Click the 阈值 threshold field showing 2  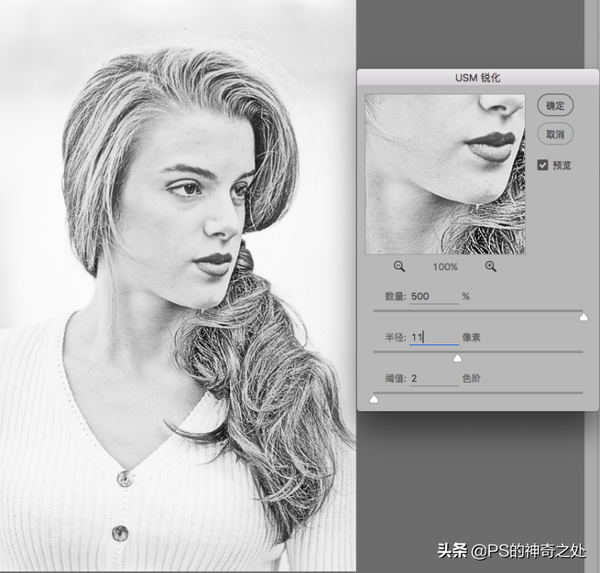tap(434, 379)
